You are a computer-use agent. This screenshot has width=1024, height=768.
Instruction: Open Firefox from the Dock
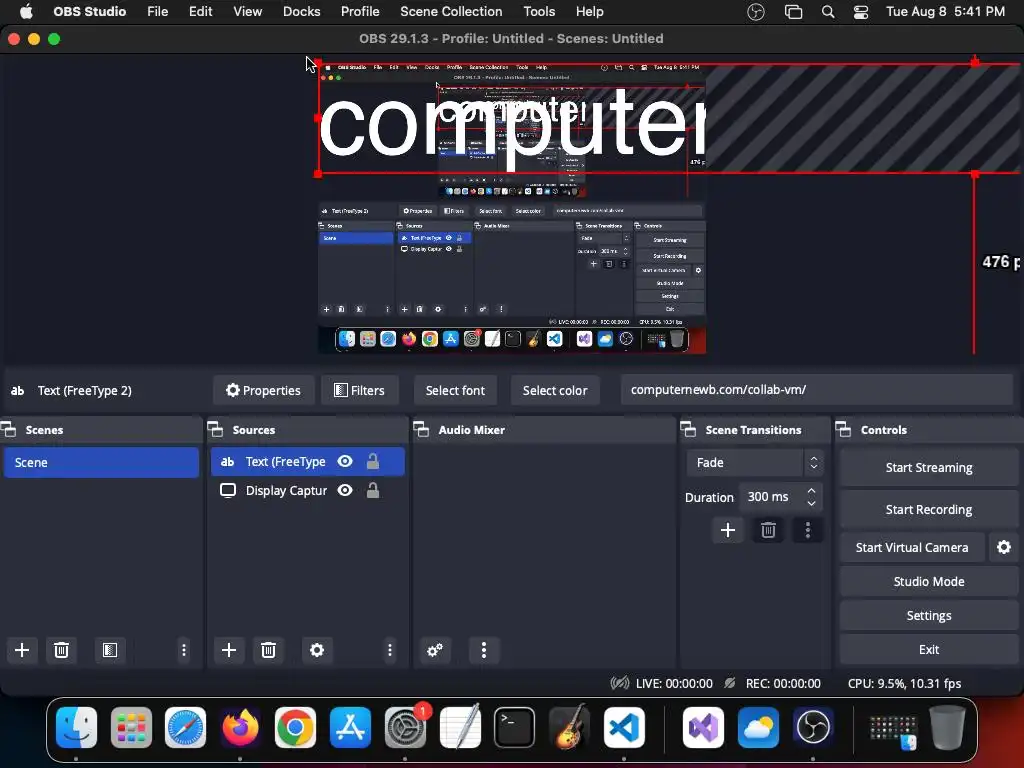(240, 727)
